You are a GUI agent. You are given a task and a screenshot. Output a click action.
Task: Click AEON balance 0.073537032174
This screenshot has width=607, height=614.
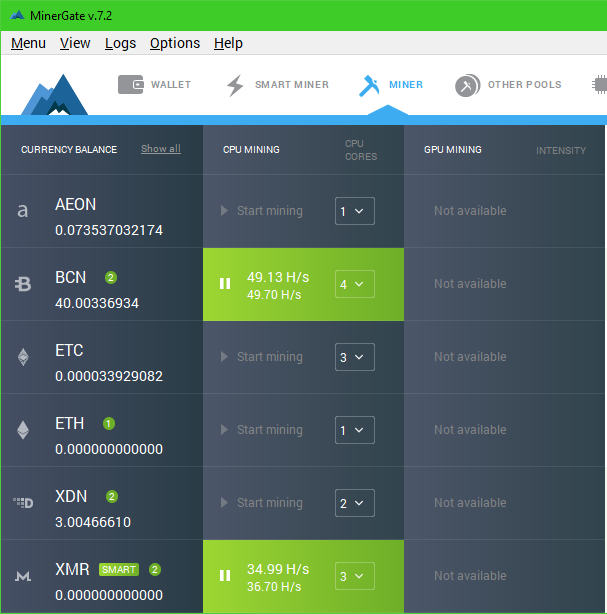point(109,230)
